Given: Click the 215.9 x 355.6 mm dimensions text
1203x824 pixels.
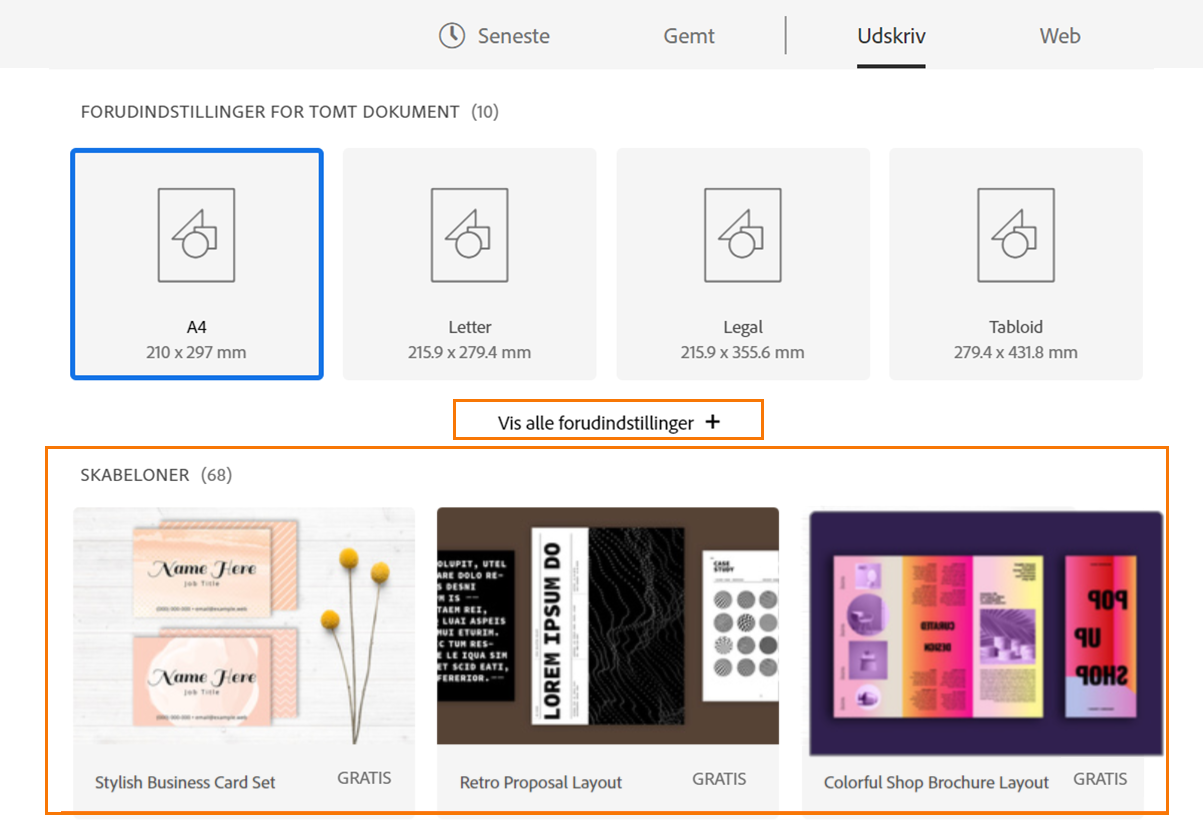Looking at the screenshot, I should coord(743,352).
